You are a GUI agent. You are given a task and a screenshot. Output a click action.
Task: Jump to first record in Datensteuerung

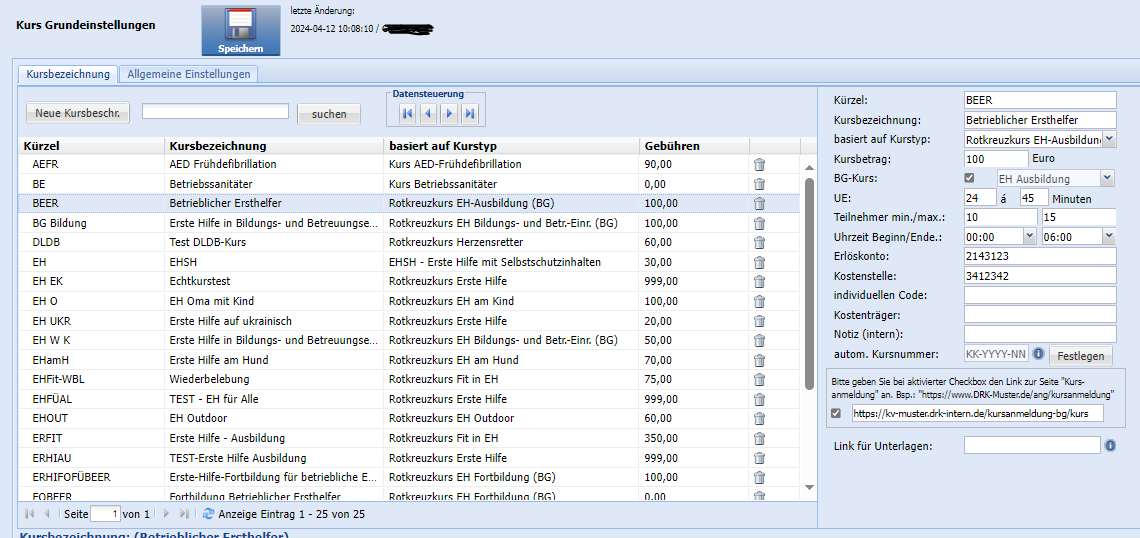(x=407, y=114)
